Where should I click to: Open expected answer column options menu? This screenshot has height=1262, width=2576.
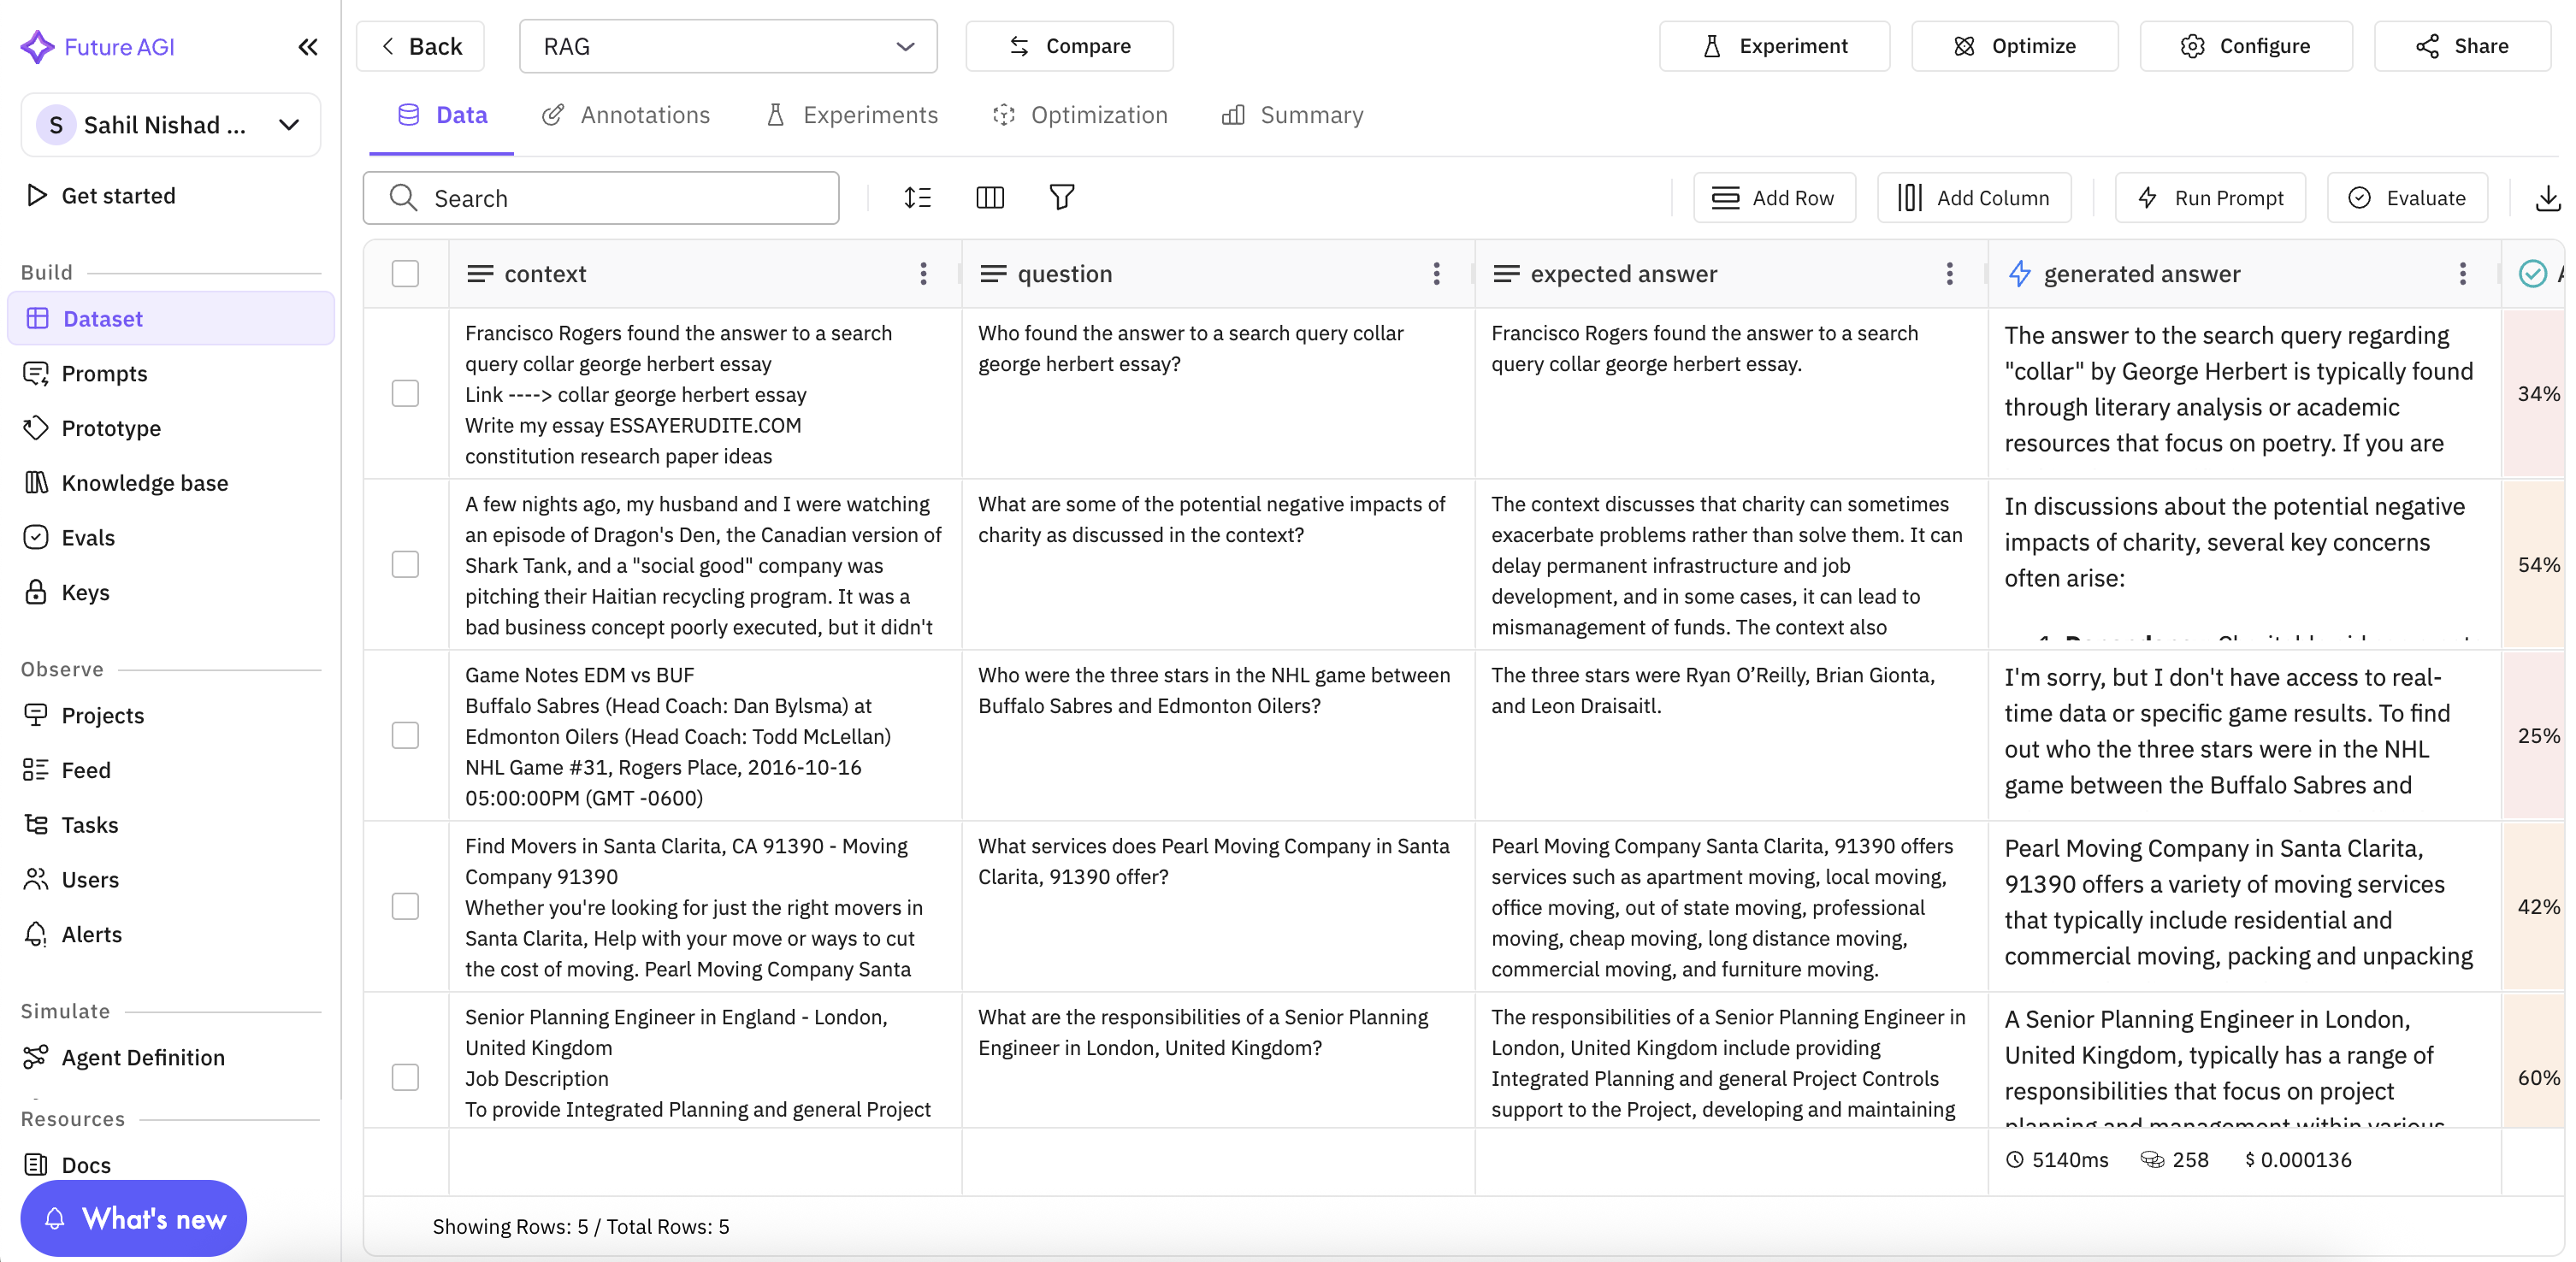point(1949,273)
